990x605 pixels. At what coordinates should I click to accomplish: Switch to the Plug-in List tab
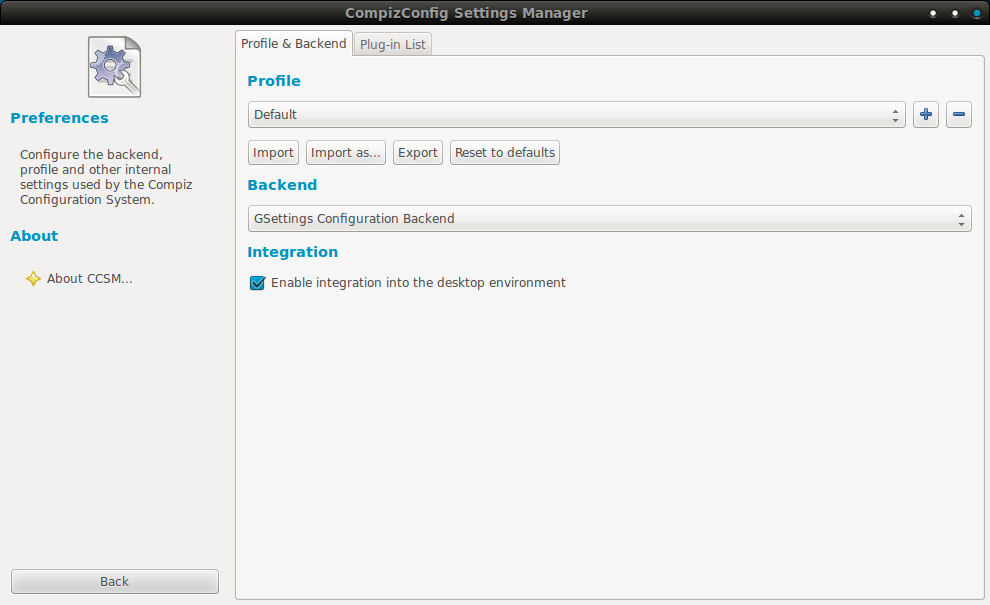(393, 45)
